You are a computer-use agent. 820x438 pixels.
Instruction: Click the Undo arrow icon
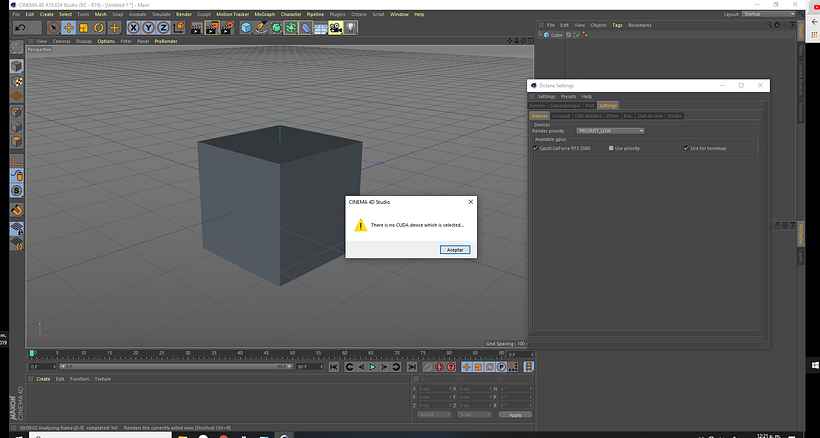click(x=20, y=27)
